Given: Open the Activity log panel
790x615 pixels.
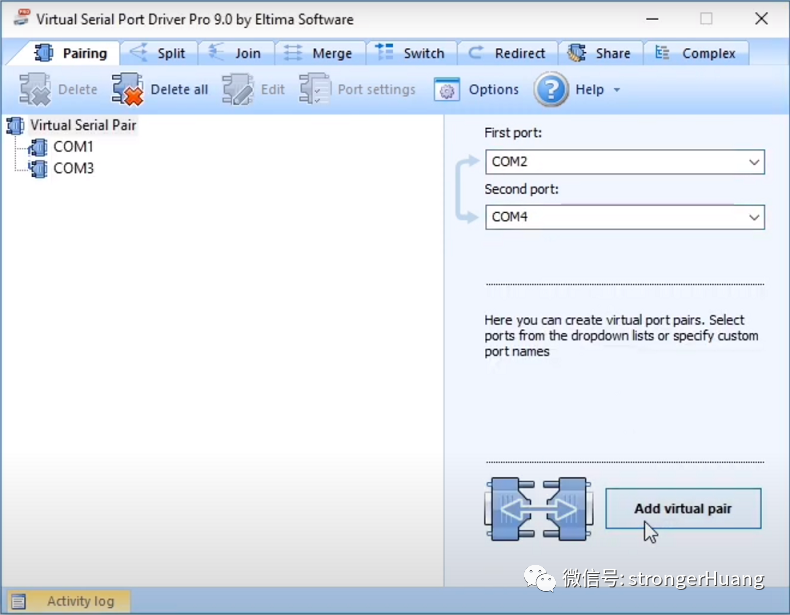Looking at the screenshot, I should [x=69, y=601].
